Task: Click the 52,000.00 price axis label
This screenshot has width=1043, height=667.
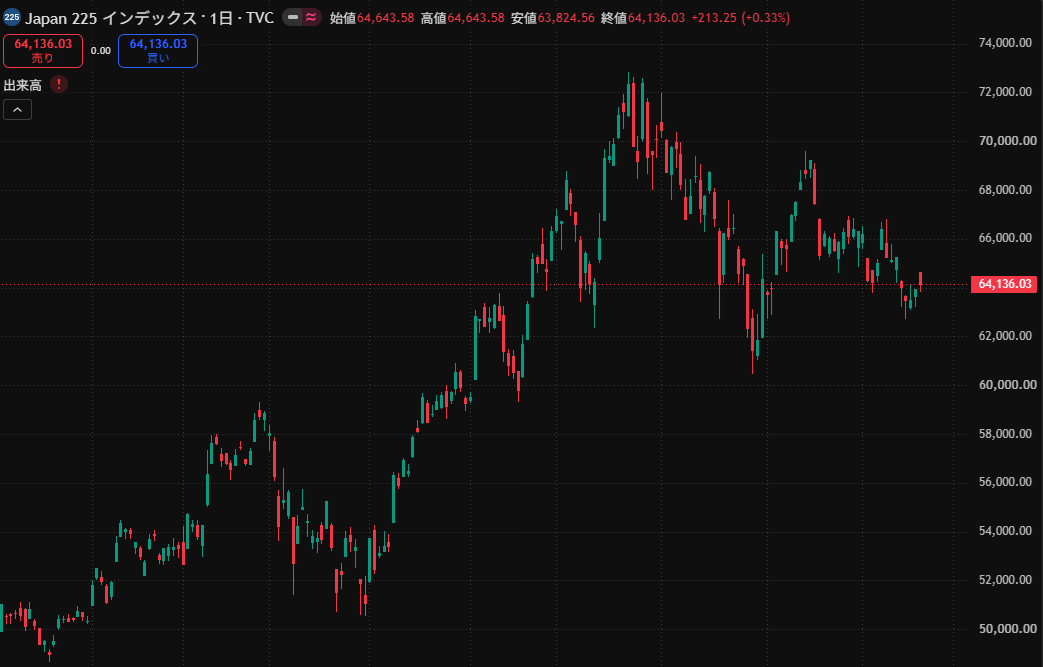Action: point(1005,580)
